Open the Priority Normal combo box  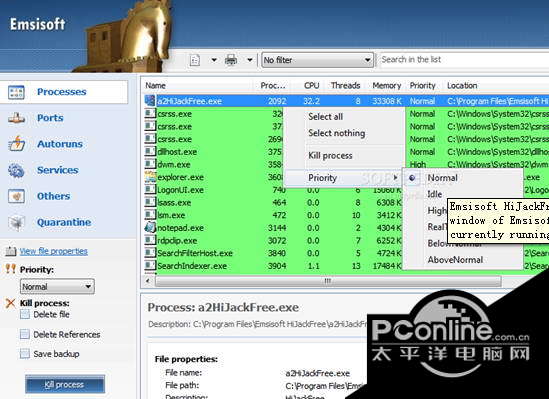click(57, 287)
